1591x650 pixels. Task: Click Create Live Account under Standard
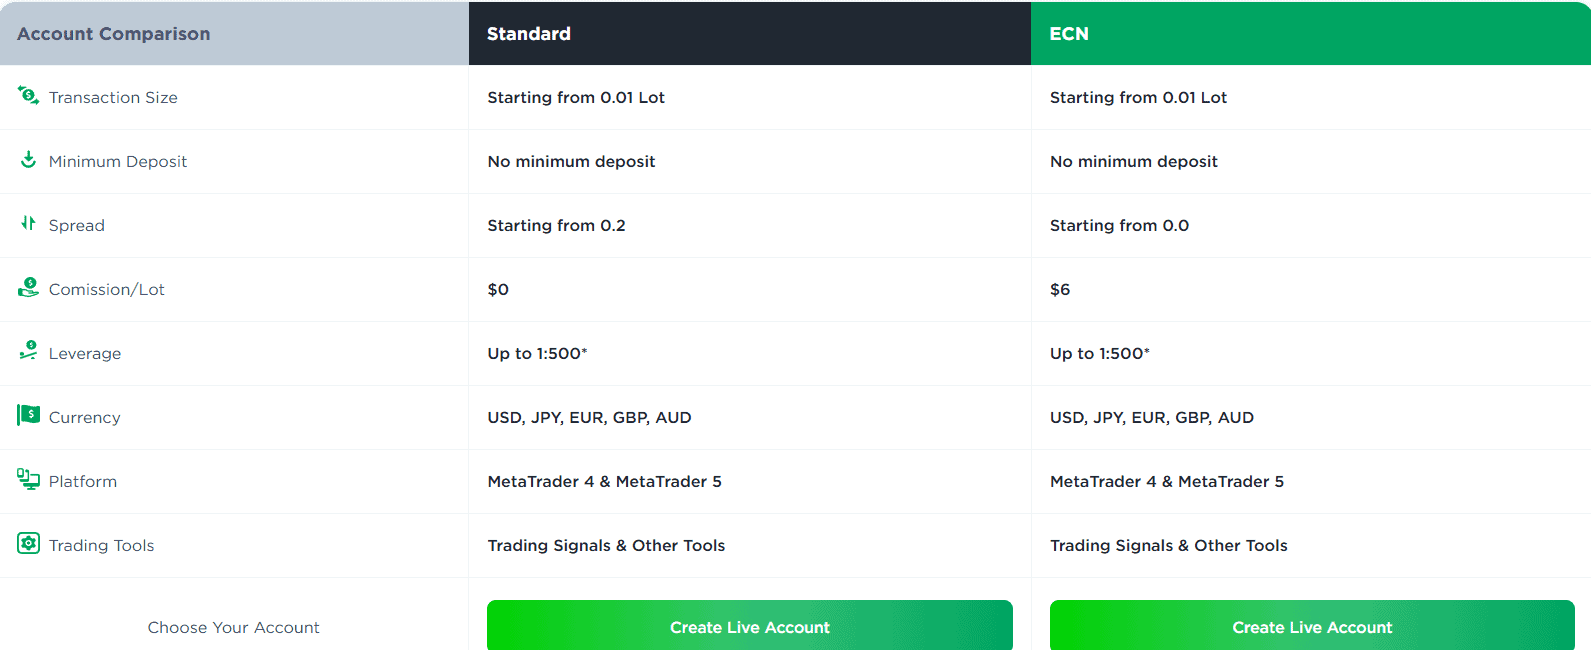click(749, 625)
